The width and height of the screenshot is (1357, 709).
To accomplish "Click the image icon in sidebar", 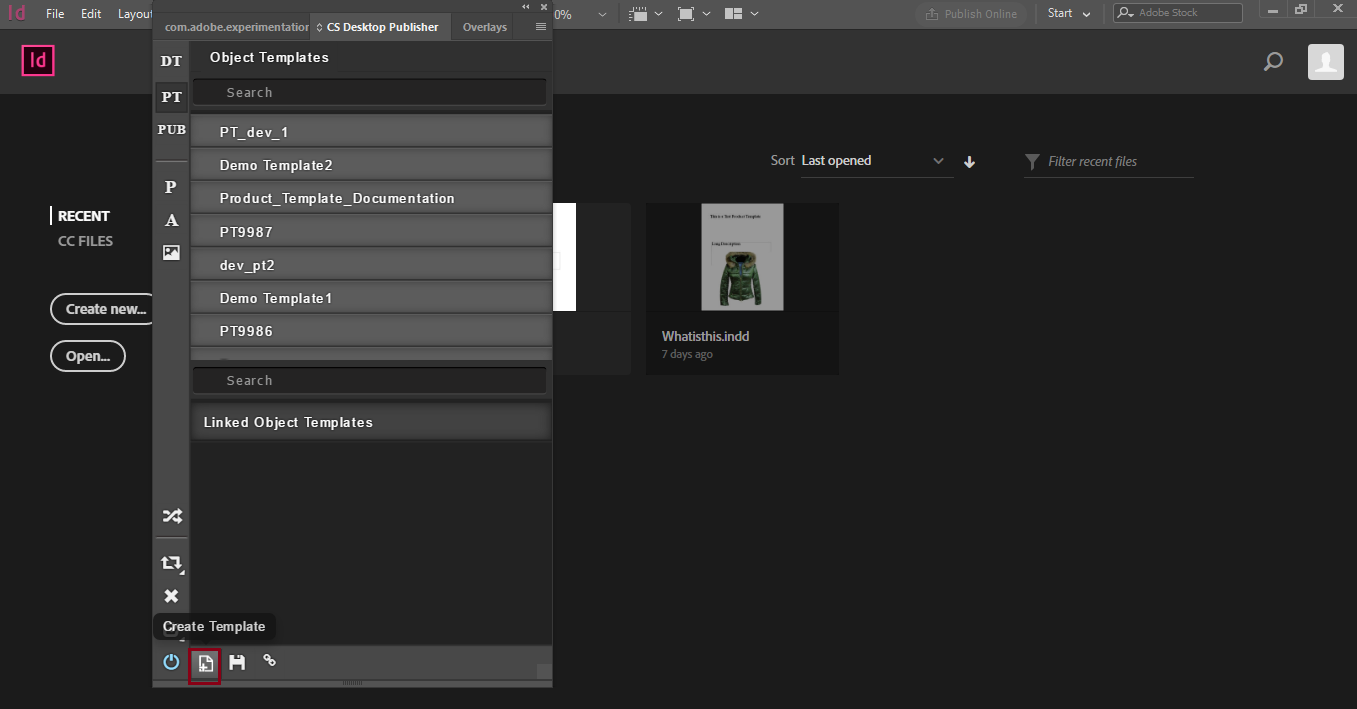I will coord(172,253).
